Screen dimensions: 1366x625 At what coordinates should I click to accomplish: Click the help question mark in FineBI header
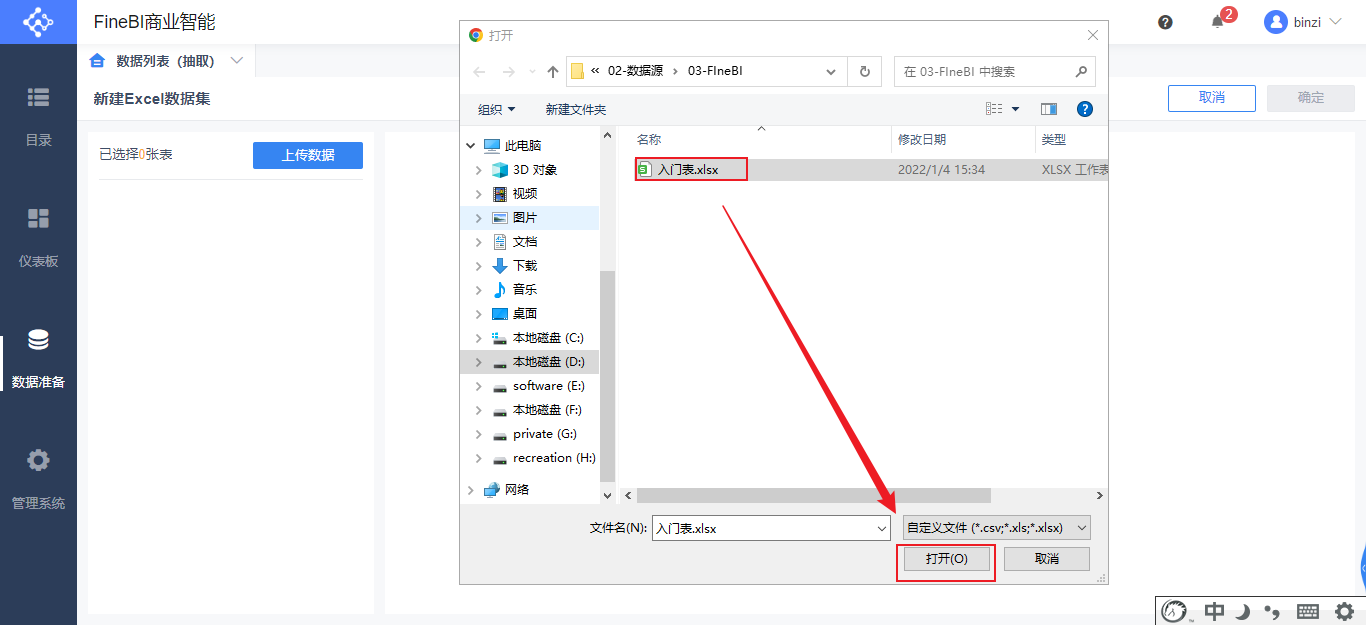click(x=1165, y=22)
